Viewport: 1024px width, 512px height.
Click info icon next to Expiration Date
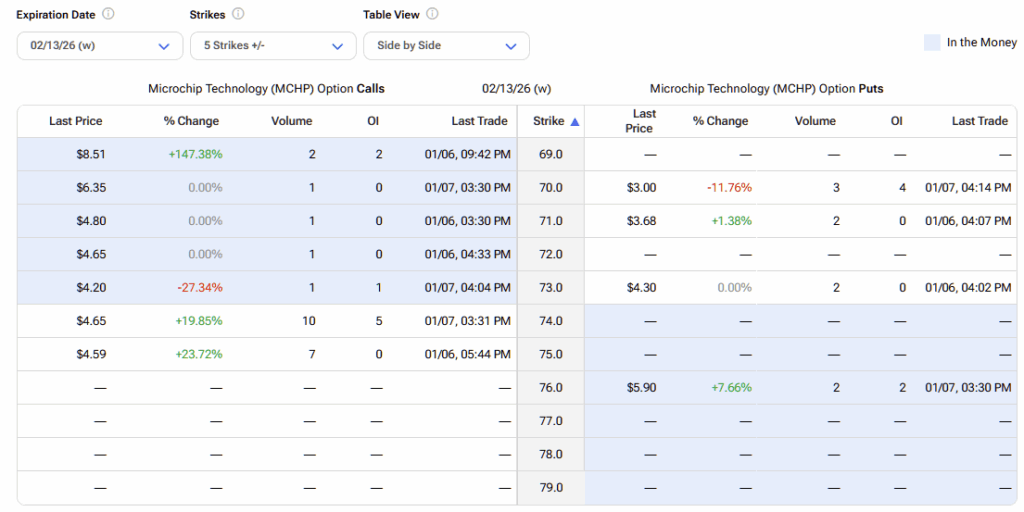[x=108, y=15]
